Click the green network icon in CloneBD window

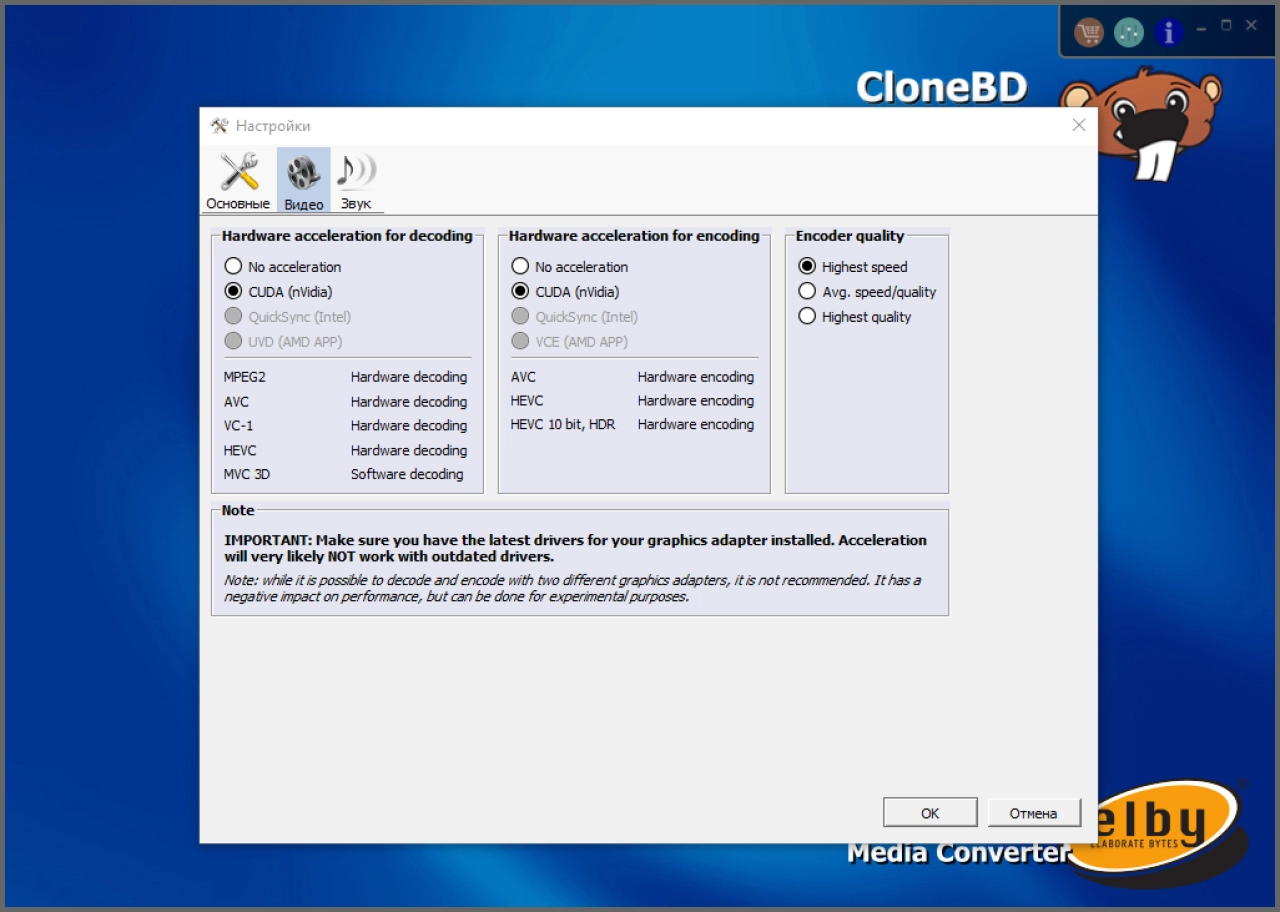[1128, 32]
